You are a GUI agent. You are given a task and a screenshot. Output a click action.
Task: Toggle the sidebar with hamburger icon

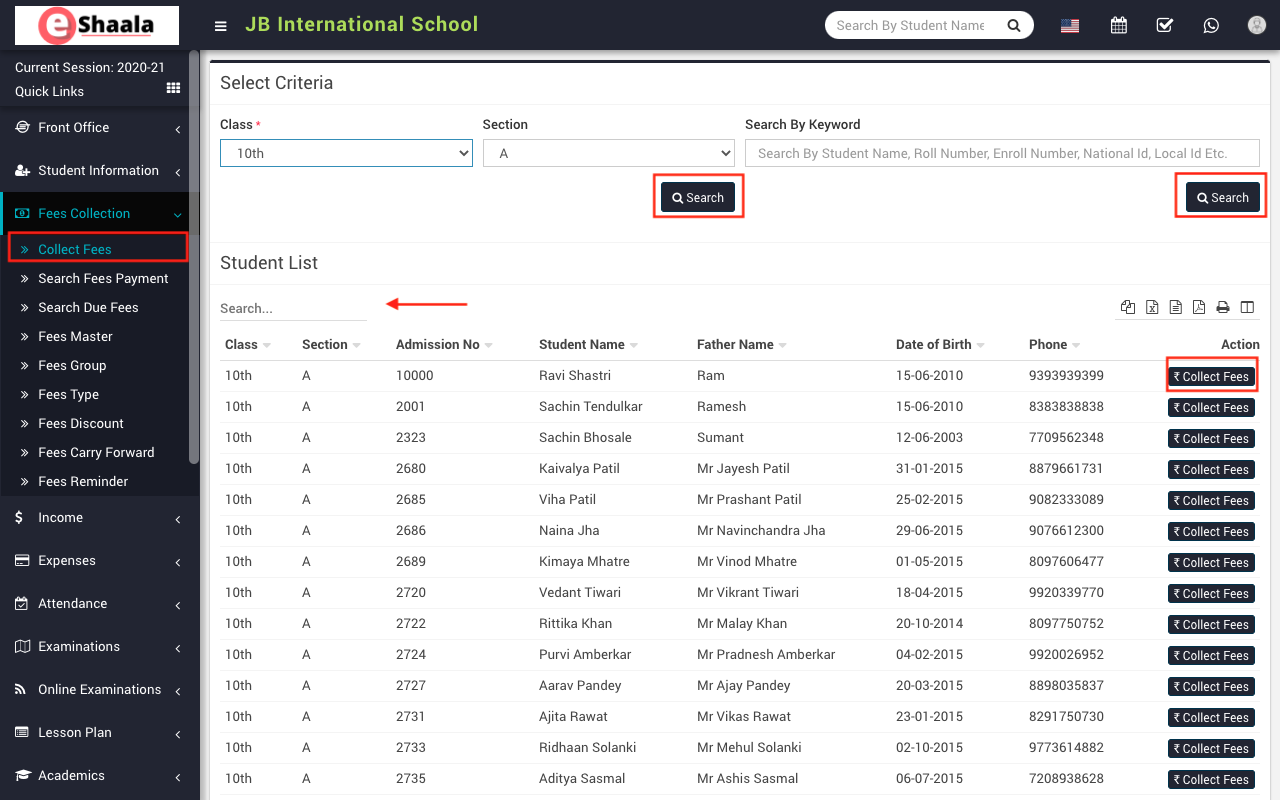point(221,26)
